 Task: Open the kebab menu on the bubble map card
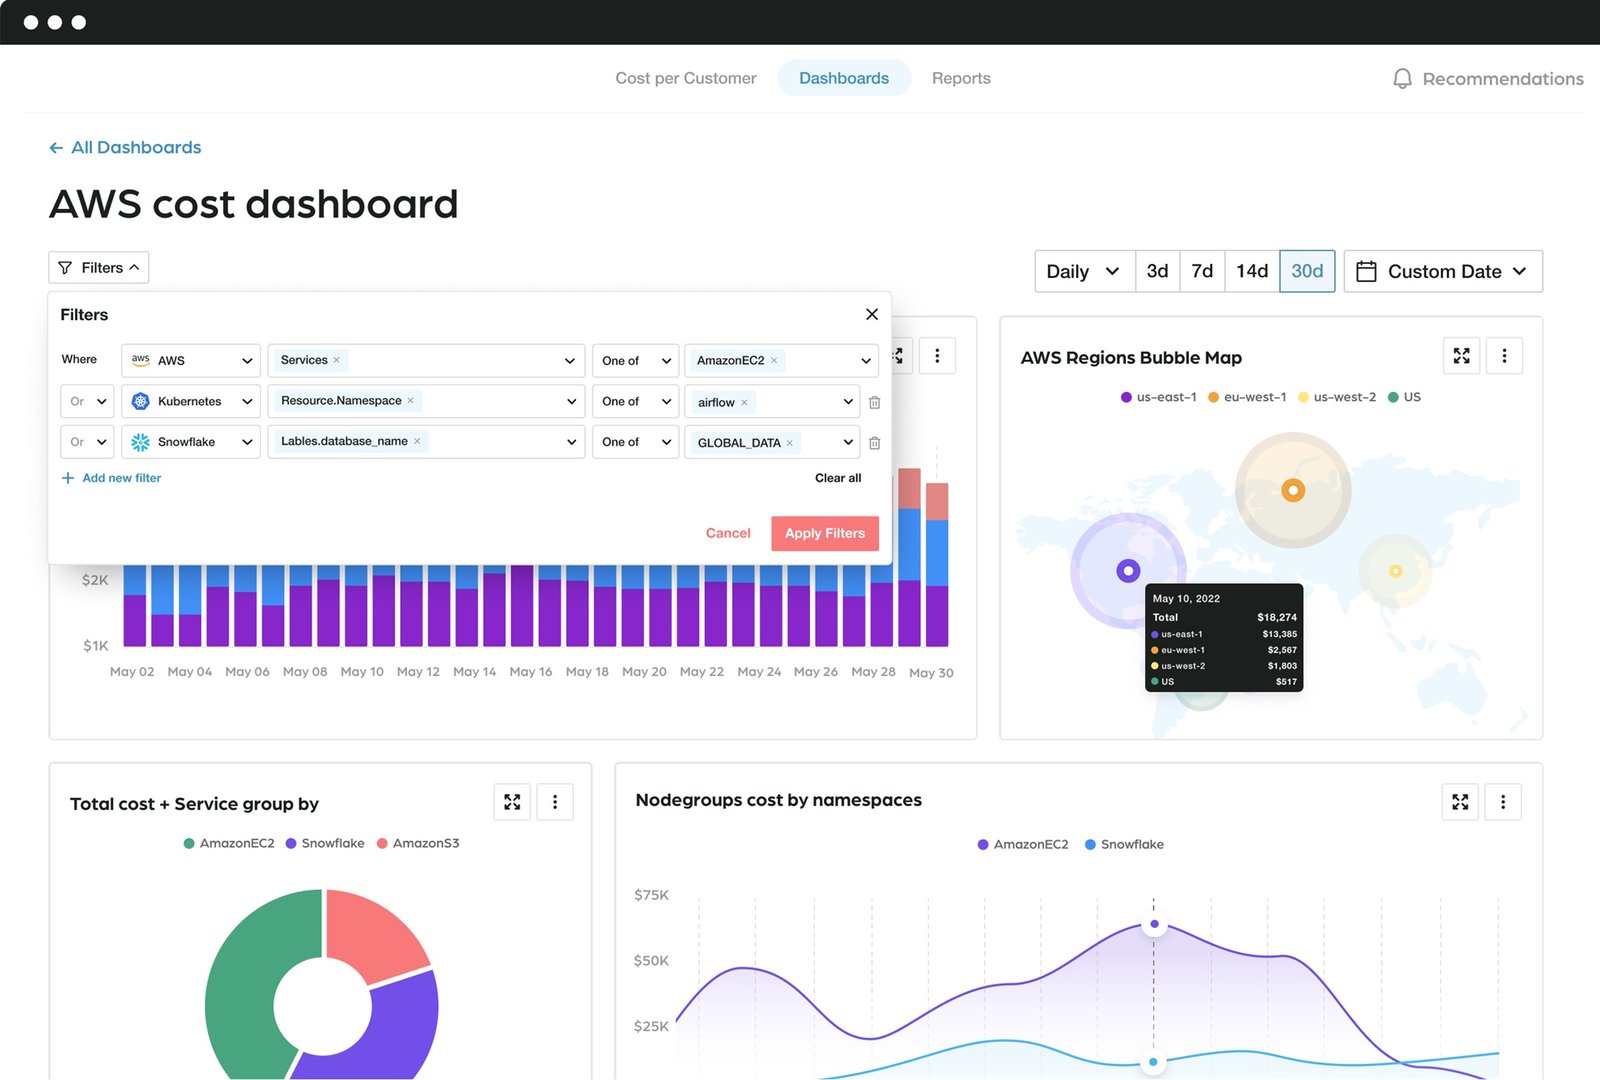coord(1504,355)
